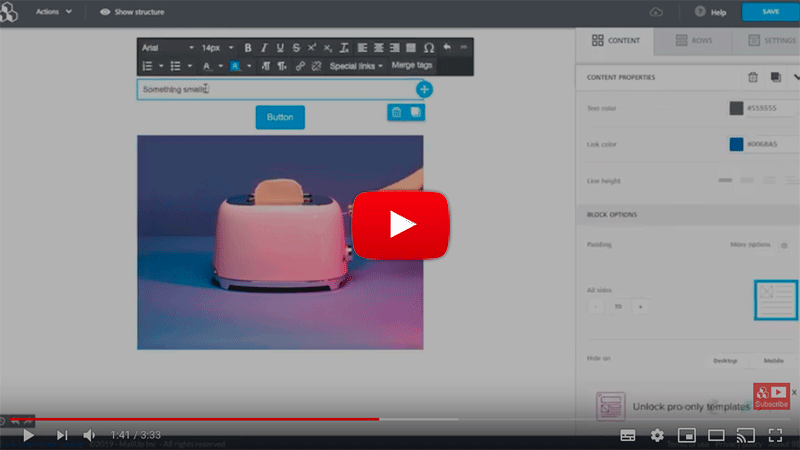Image resolution: width=800 pixels, height=450 pixels.
Task: Switch to the Content tab
Action: coord(615,40)
